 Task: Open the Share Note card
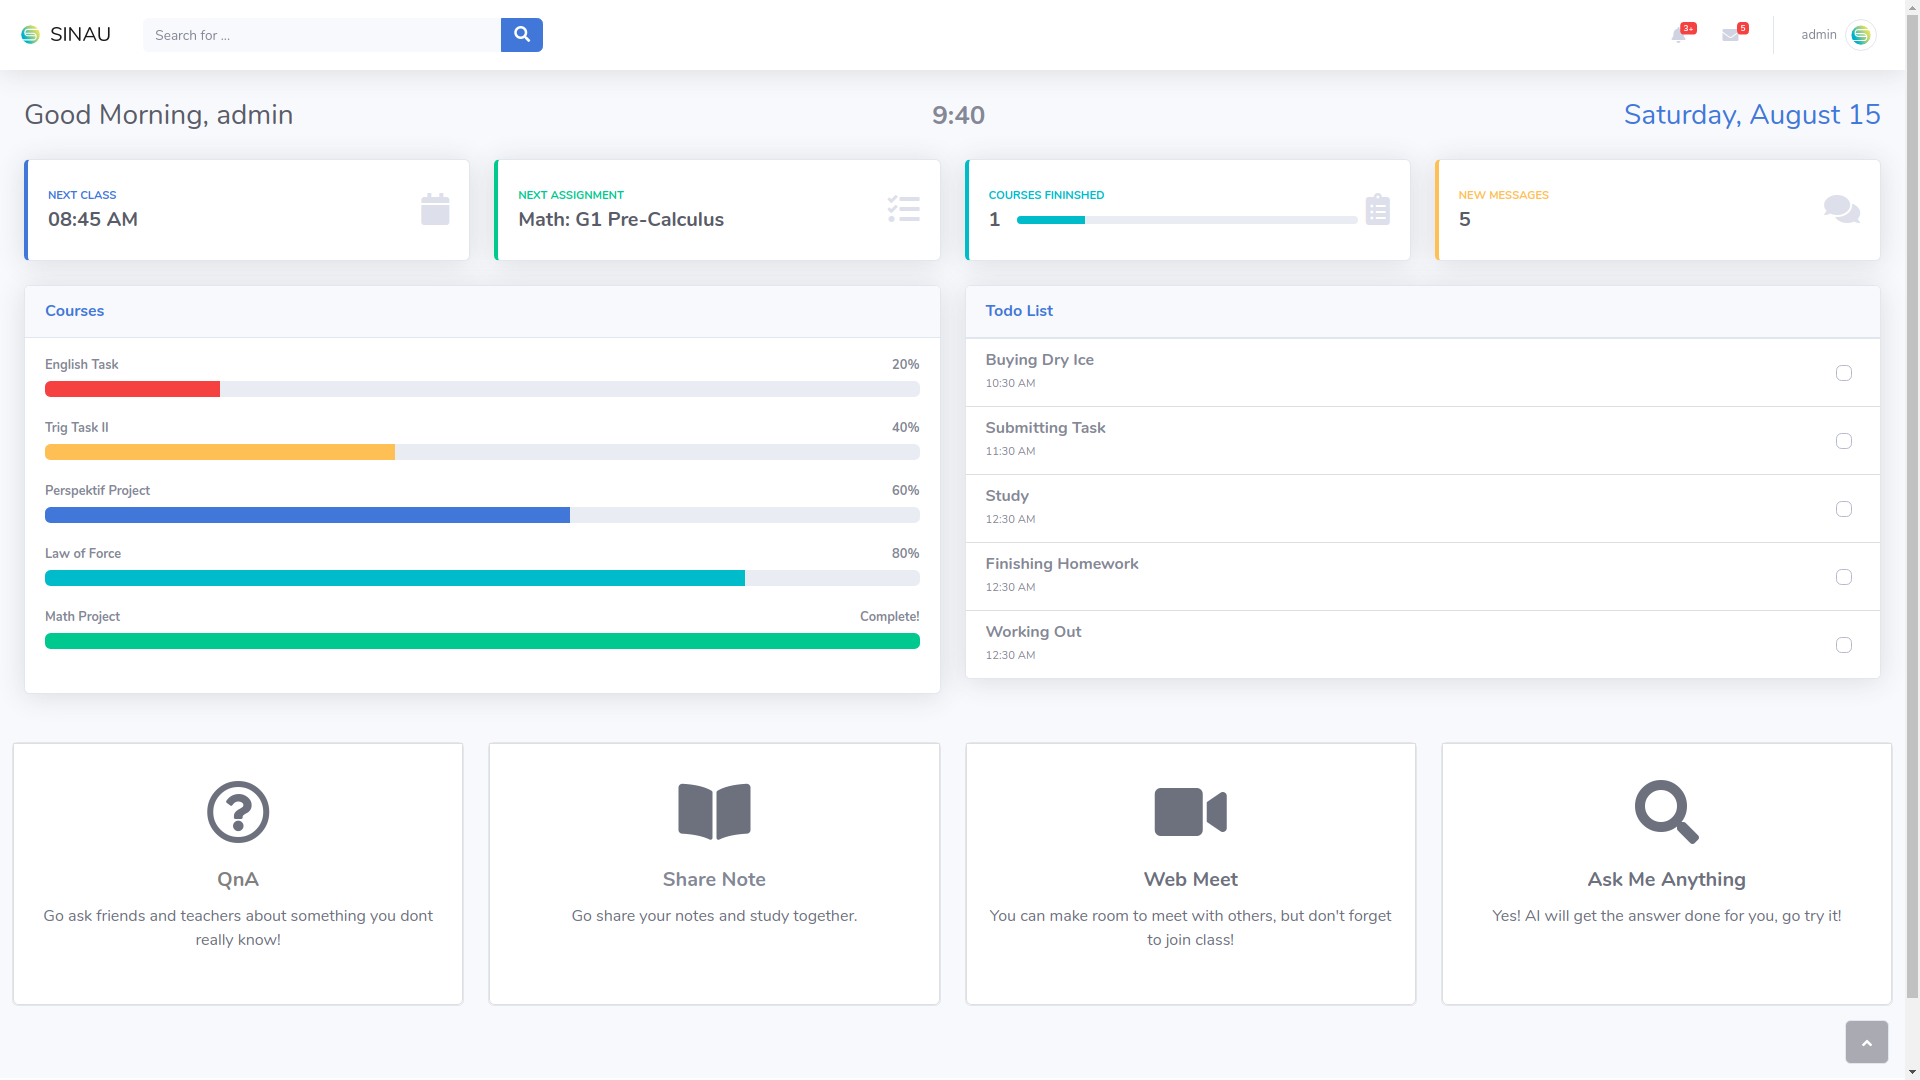(714, 879)
